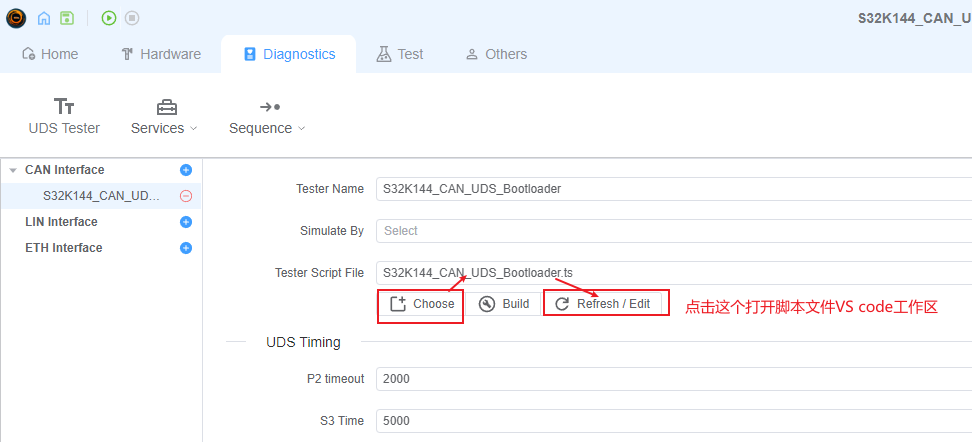Click the home icon in title bar
This screenshot has height=442, width=972.
pos(44,18)
